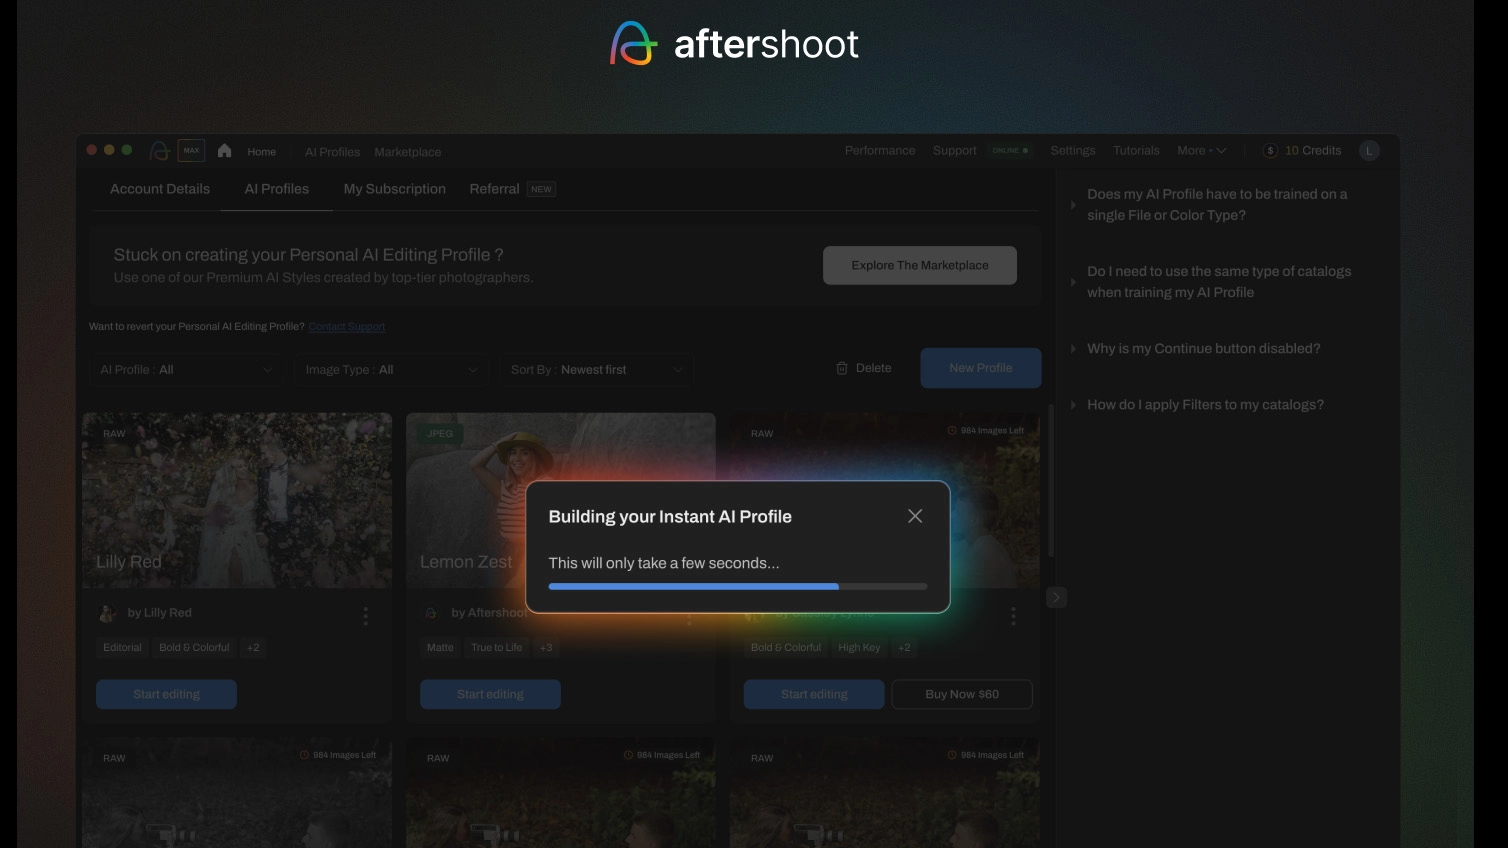
Task: Open the Lilly Red profile thumbnail
Action: (237, 500)
